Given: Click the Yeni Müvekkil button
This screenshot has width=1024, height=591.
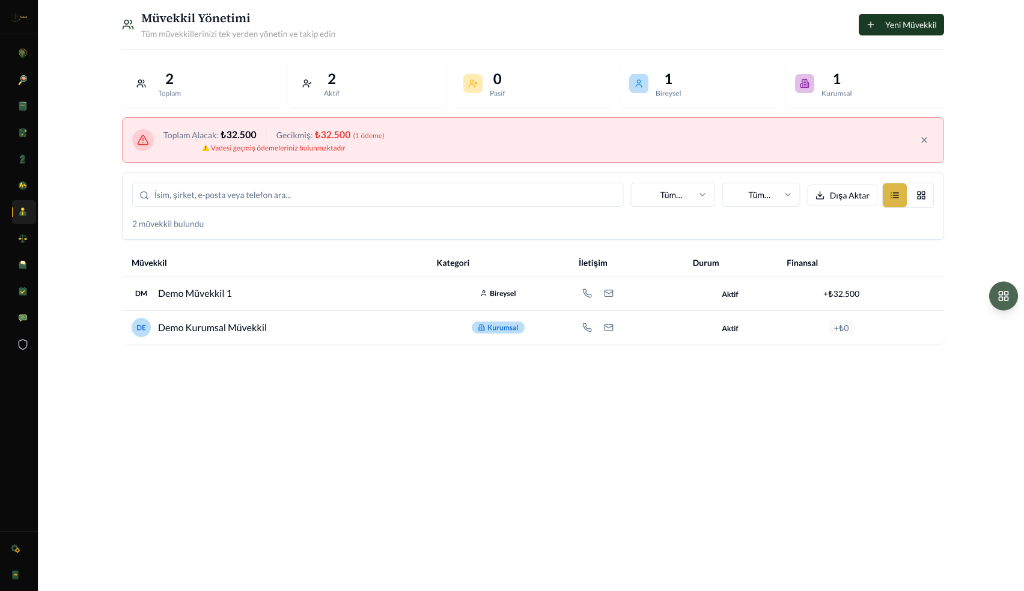Looking at the screenshot, I should pos(901,25).
